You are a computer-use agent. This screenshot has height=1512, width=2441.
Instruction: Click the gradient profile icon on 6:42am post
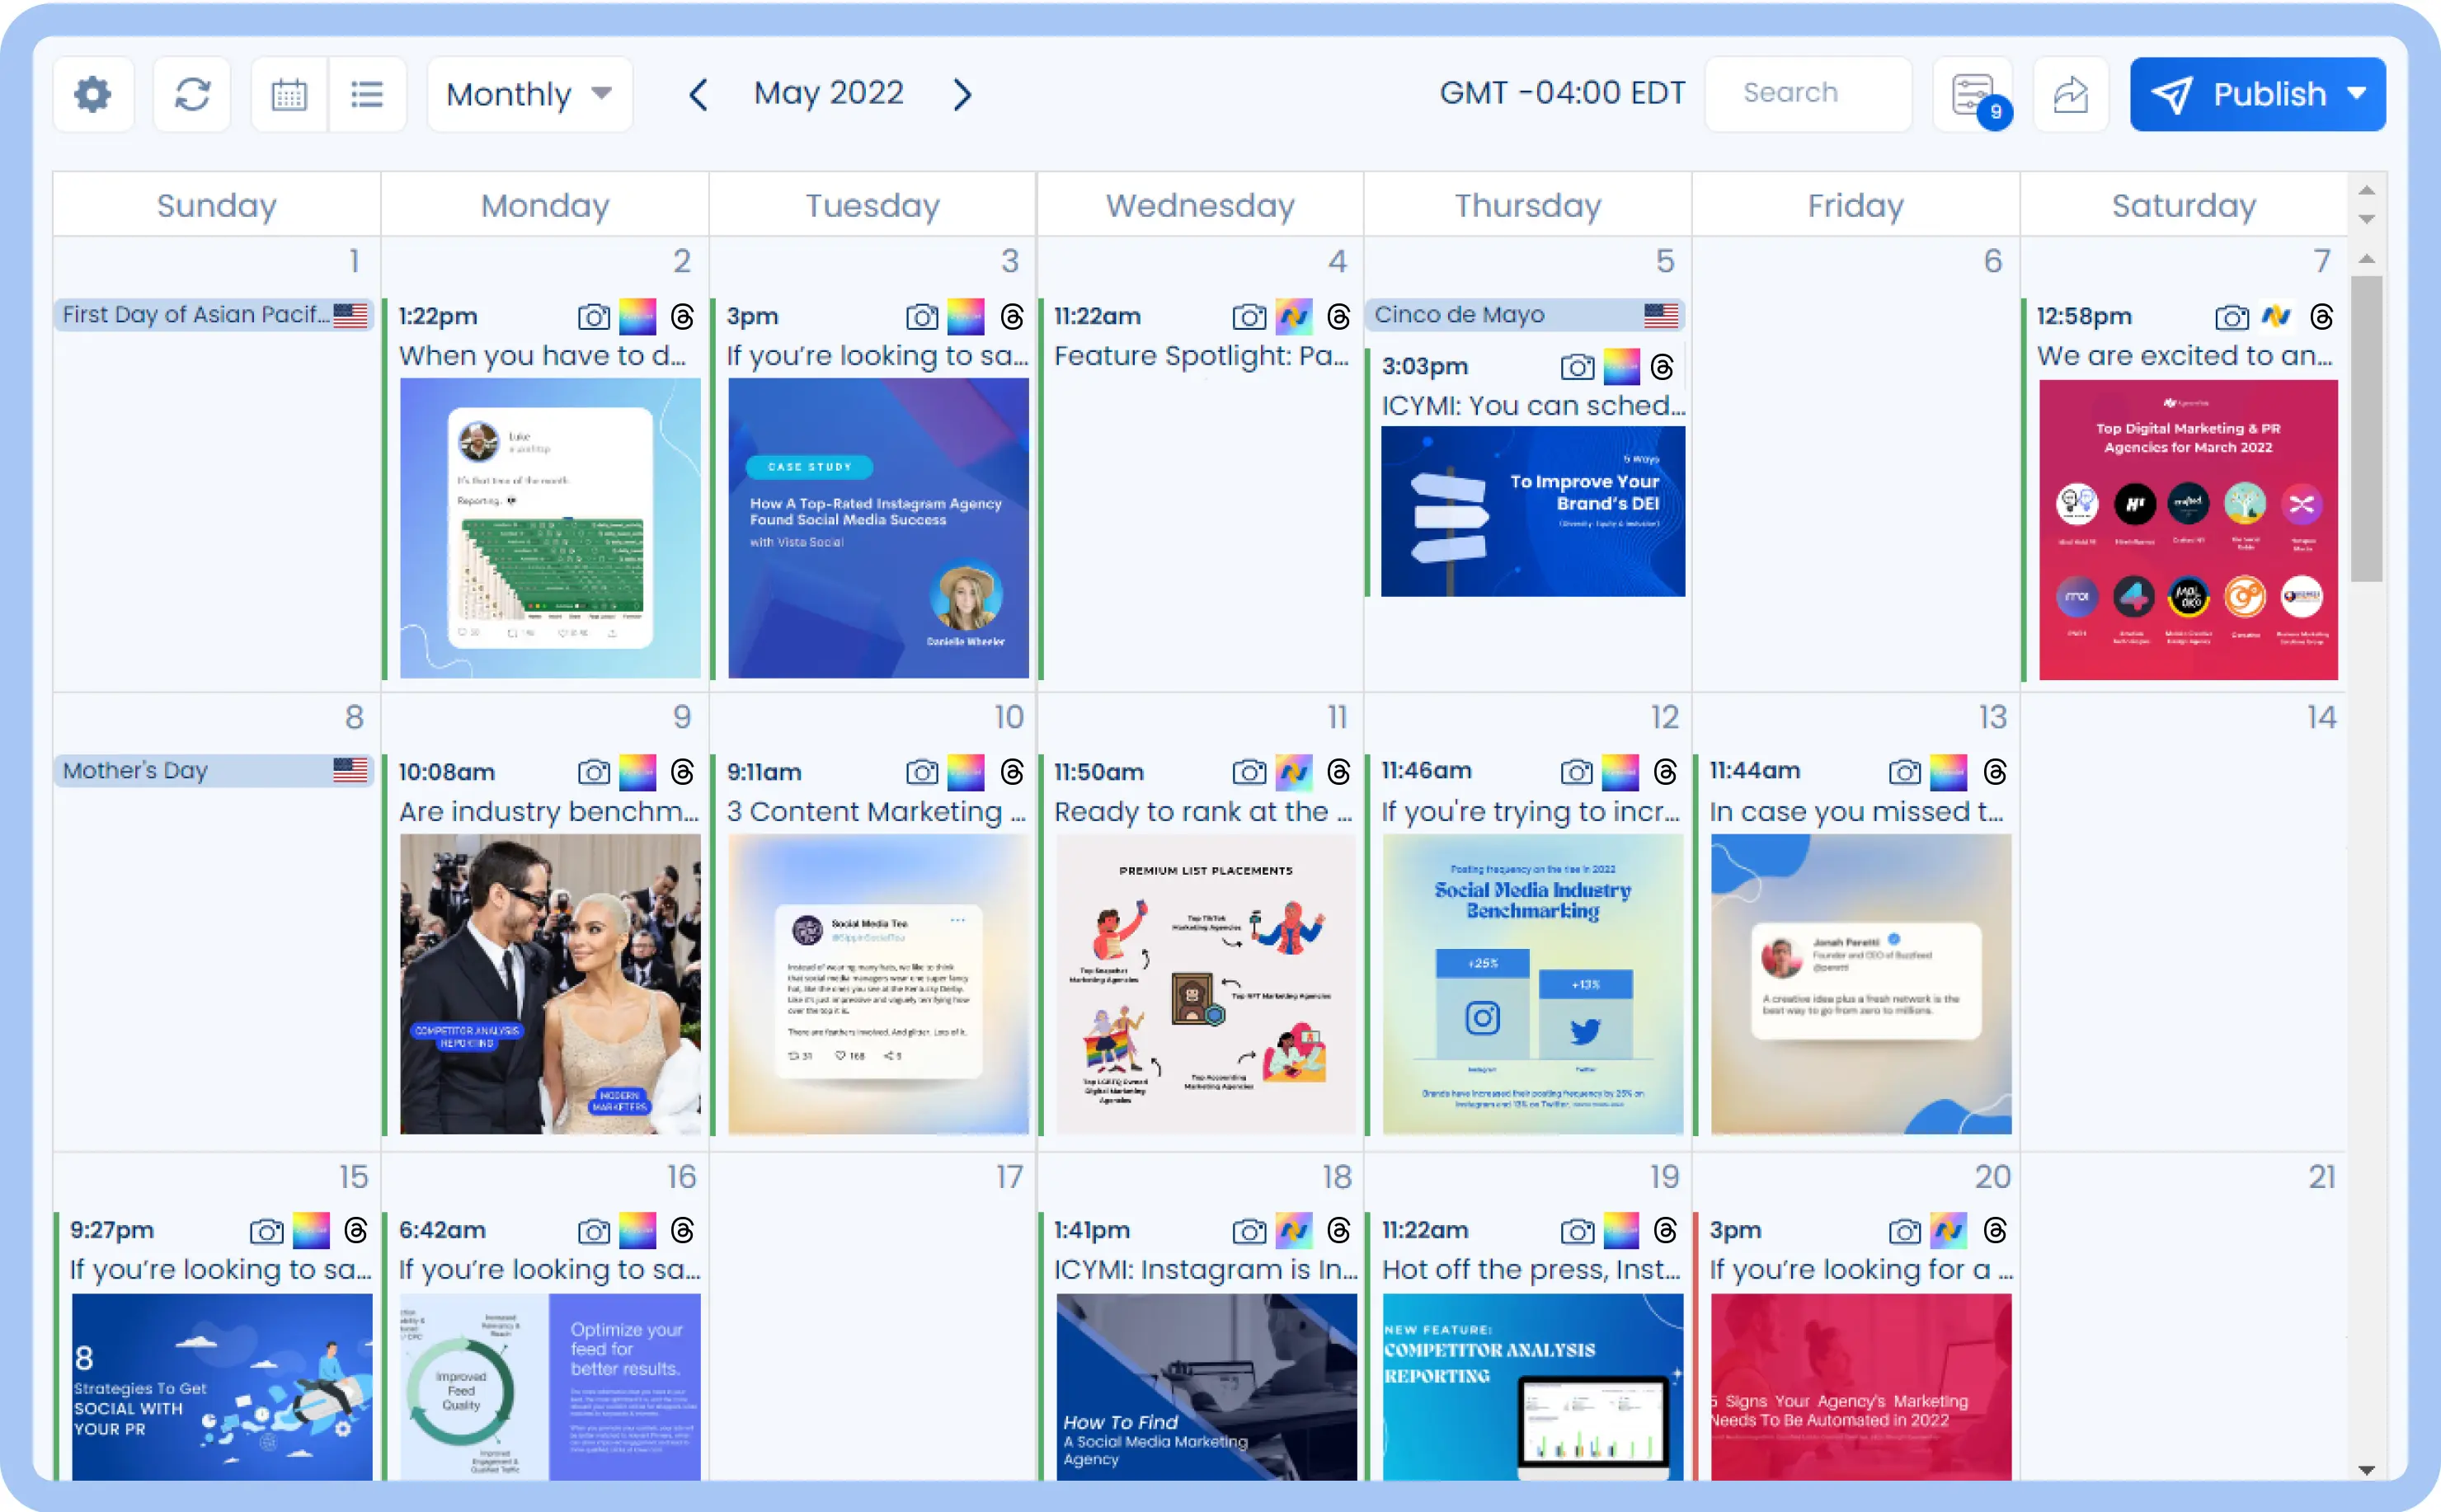638,1231
